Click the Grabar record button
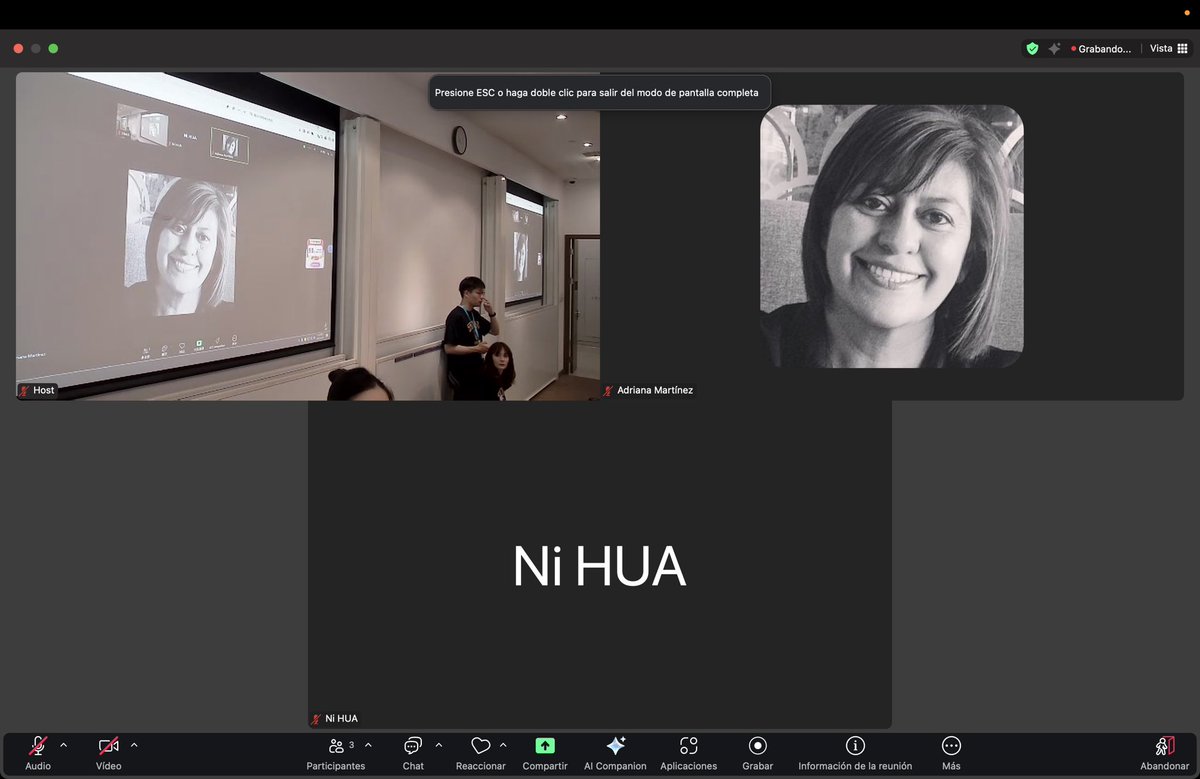The width and height of the screenshot is (1200, 779). 758,753
